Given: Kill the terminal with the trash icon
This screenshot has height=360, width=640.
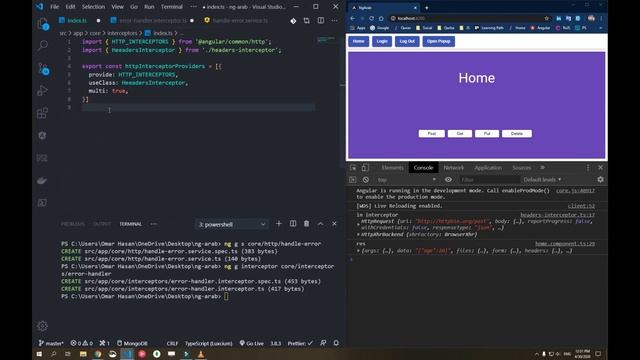Looking at the screenshot, I should tap(307, 224).
